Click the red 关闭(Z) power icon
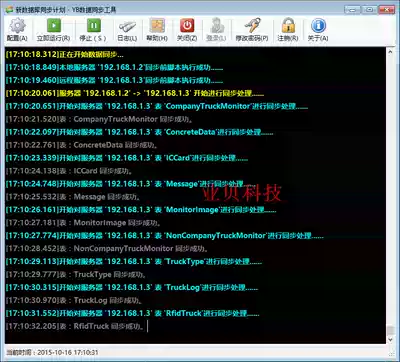The image size is (400, 362). 187,25
